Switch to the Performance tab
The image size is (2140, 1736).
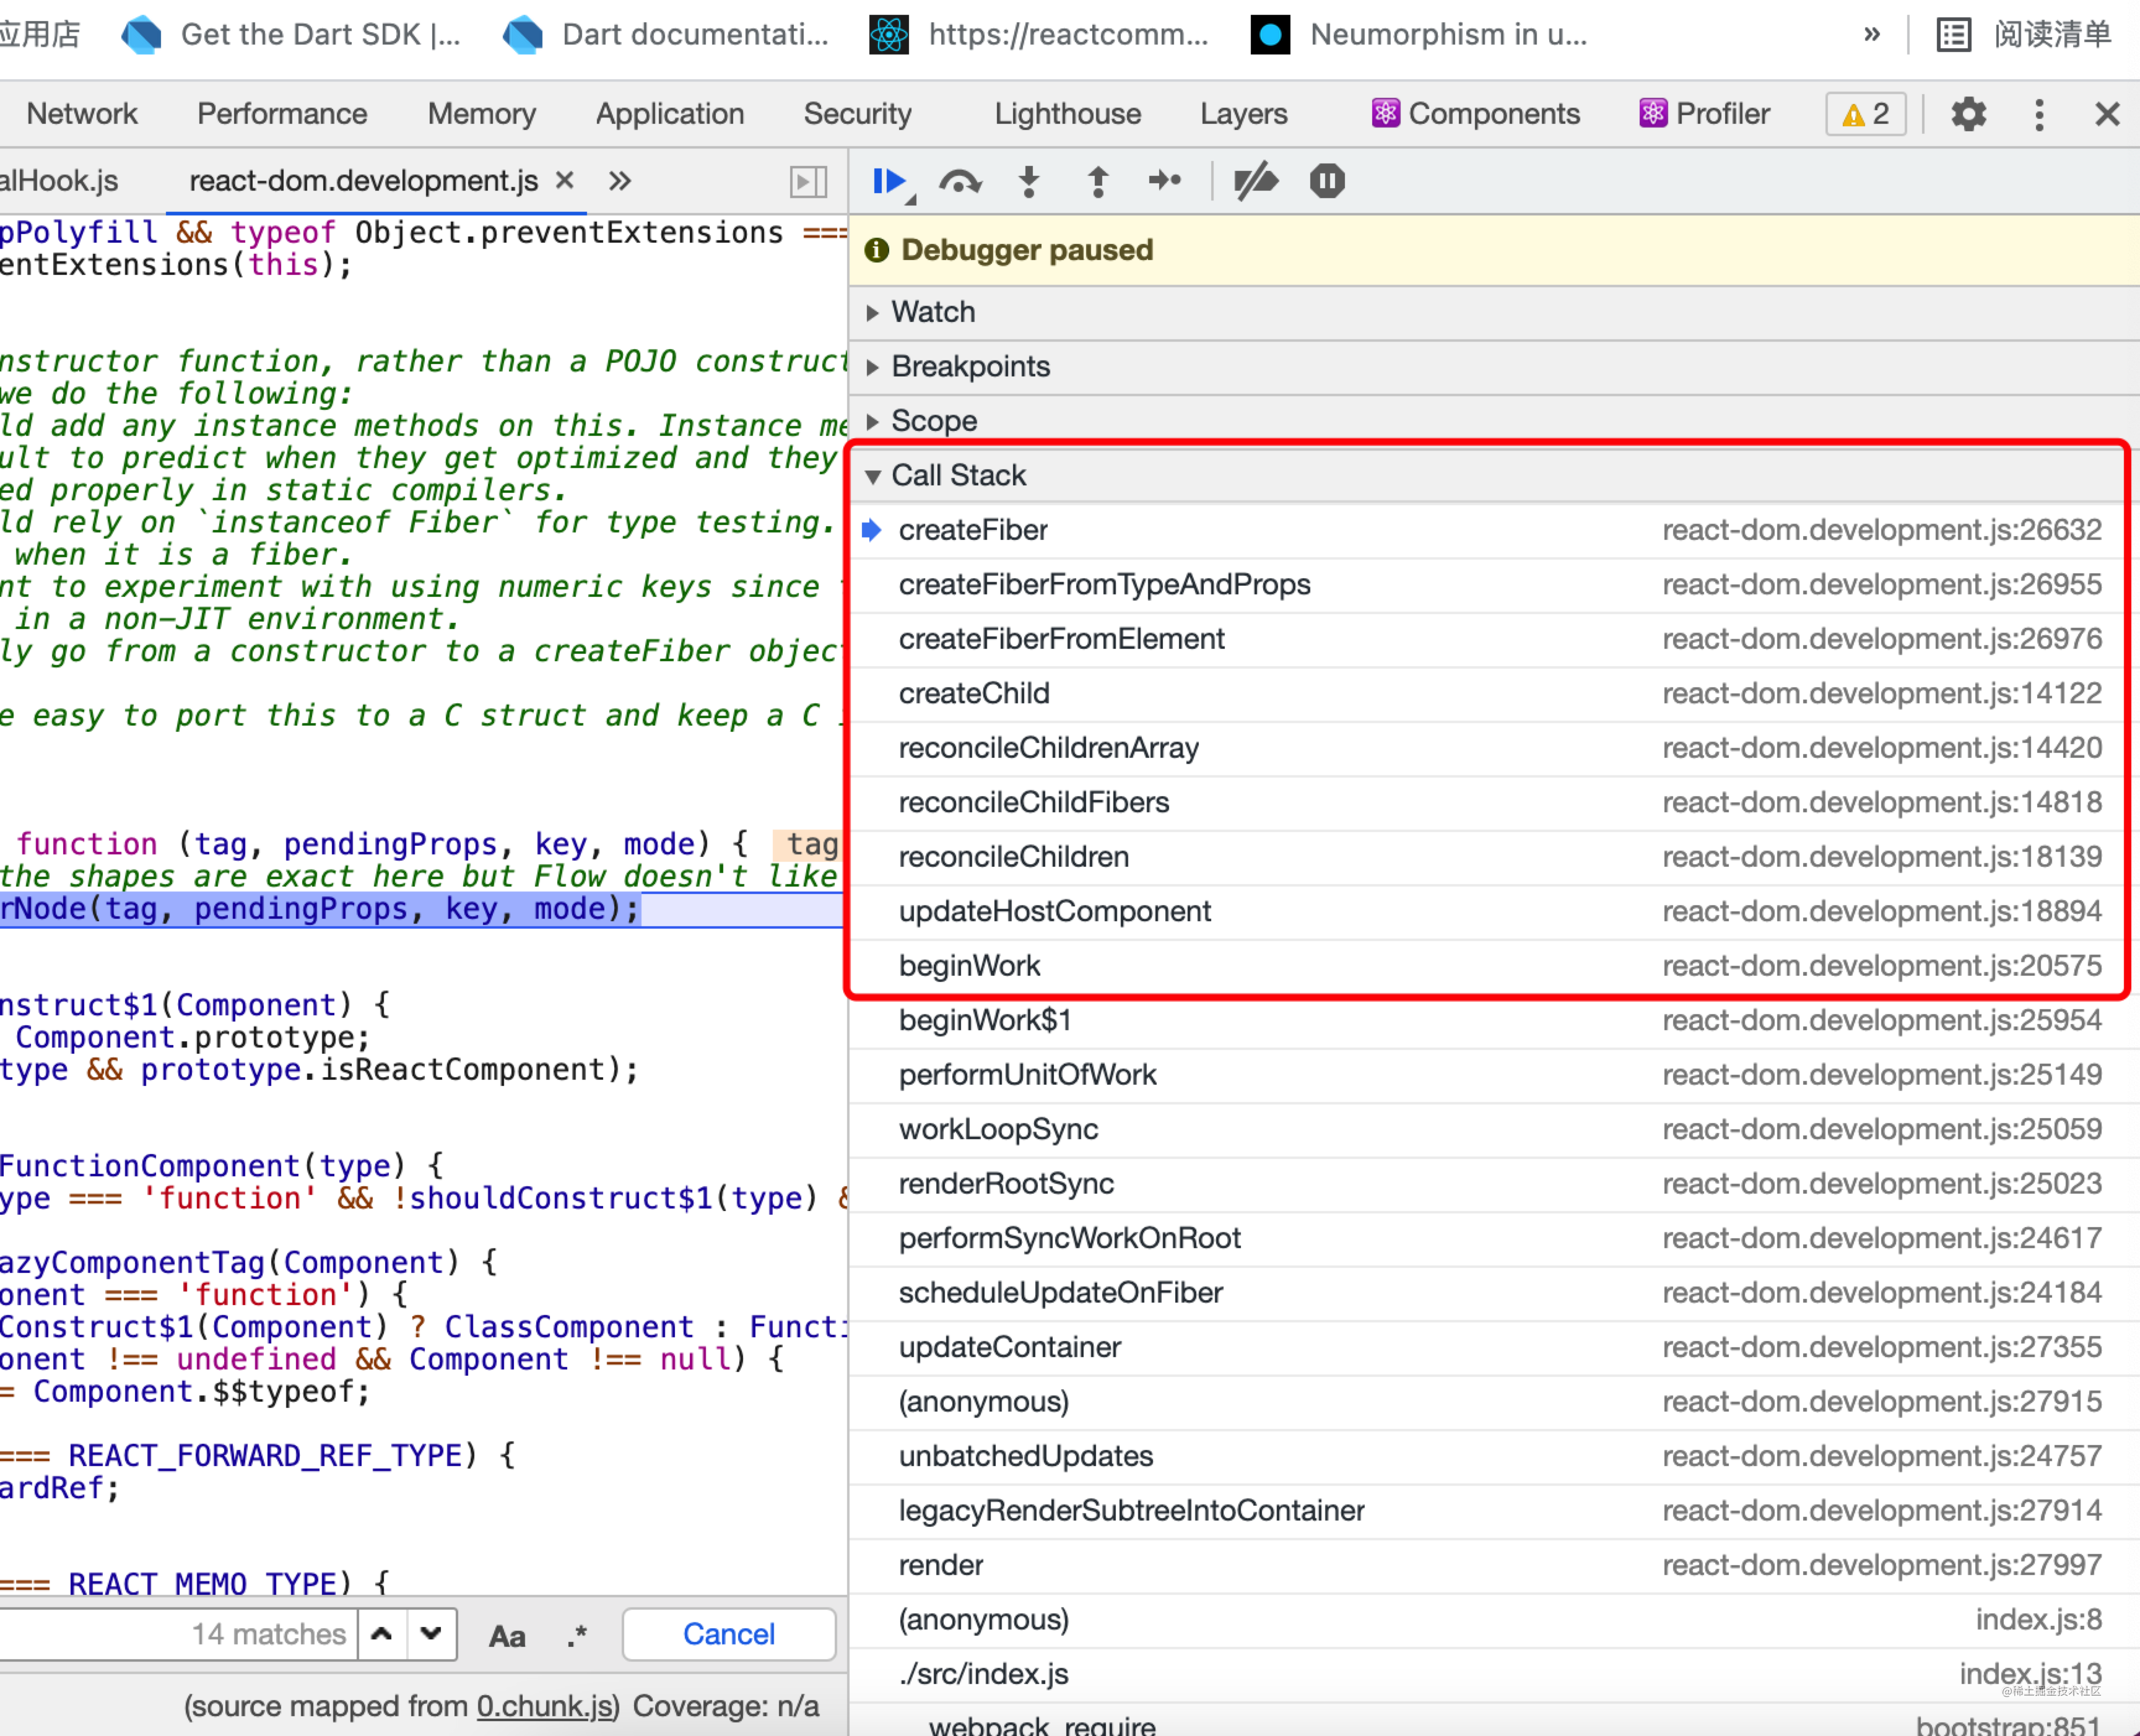coord(282,114)
